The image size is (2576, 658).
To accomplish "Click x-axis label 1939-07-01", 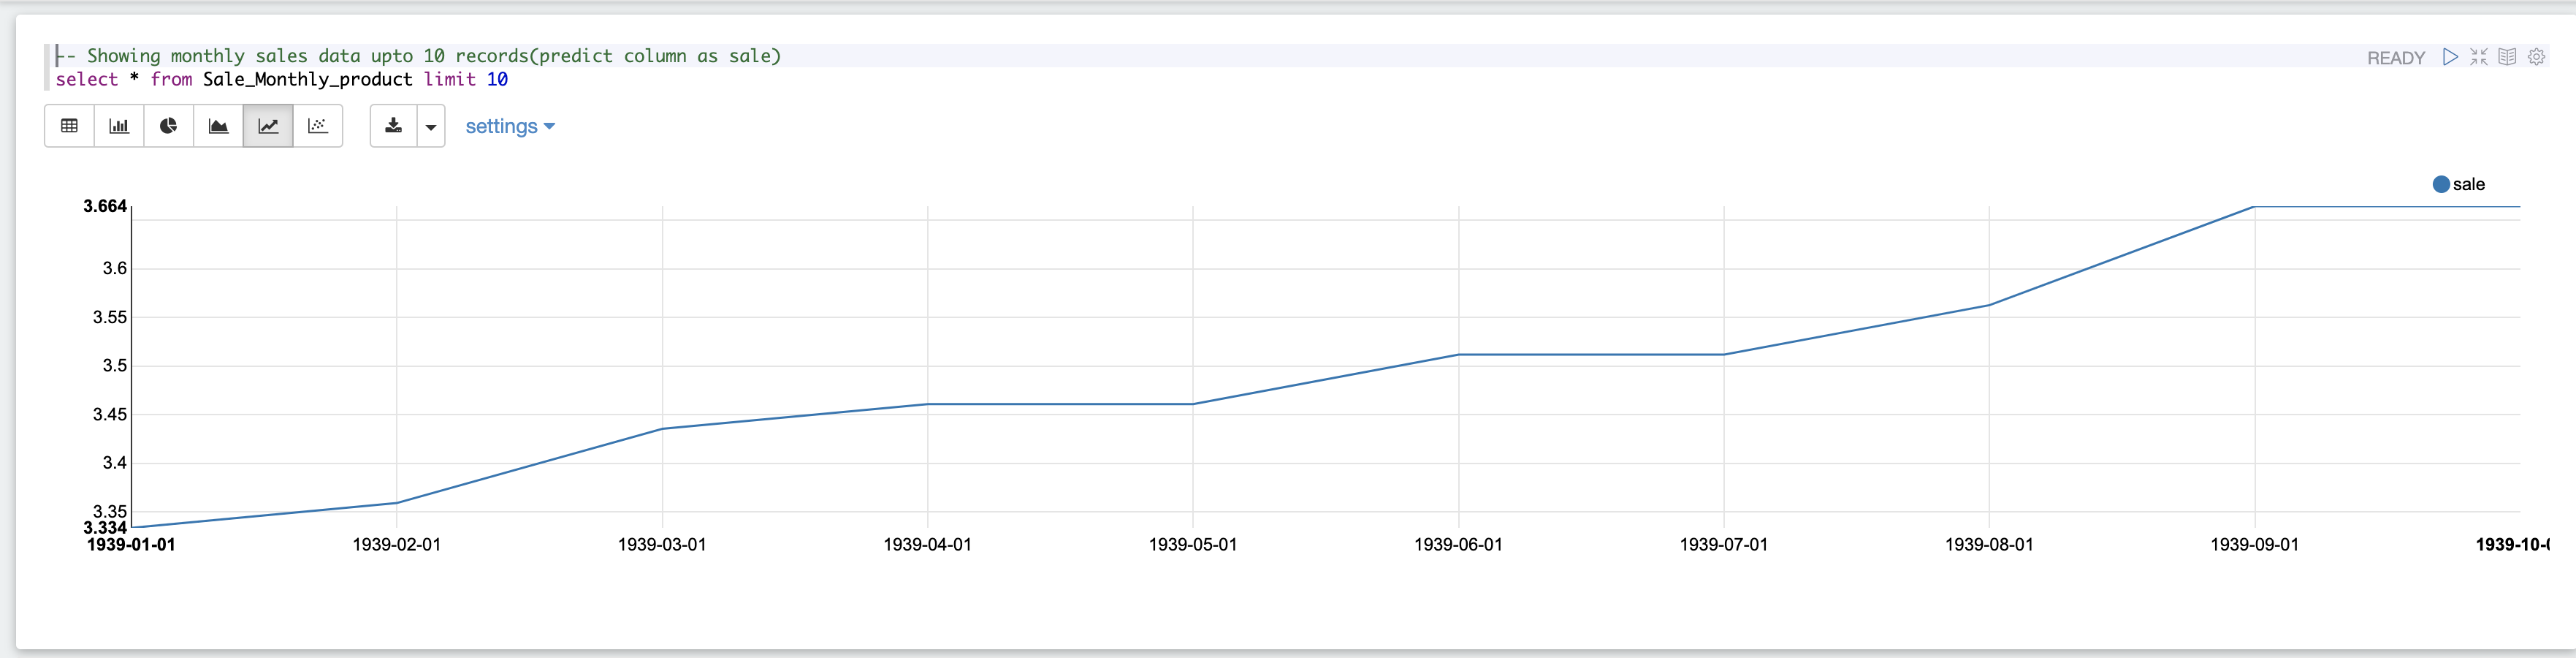I will pos(1724,544).
